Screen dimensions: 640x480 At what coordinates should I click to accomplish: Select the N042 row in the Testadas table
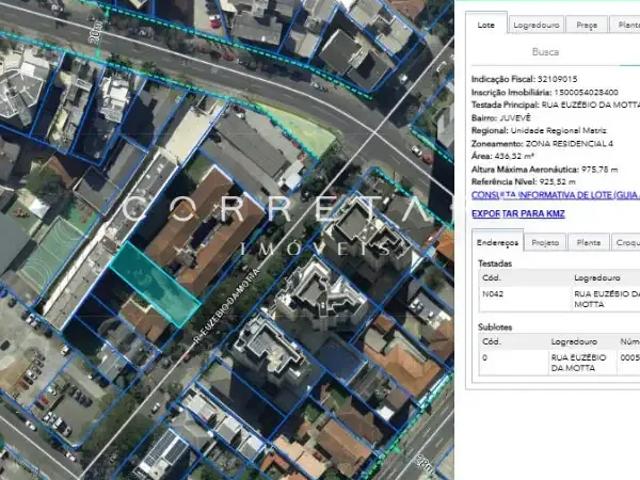(559, 299)
